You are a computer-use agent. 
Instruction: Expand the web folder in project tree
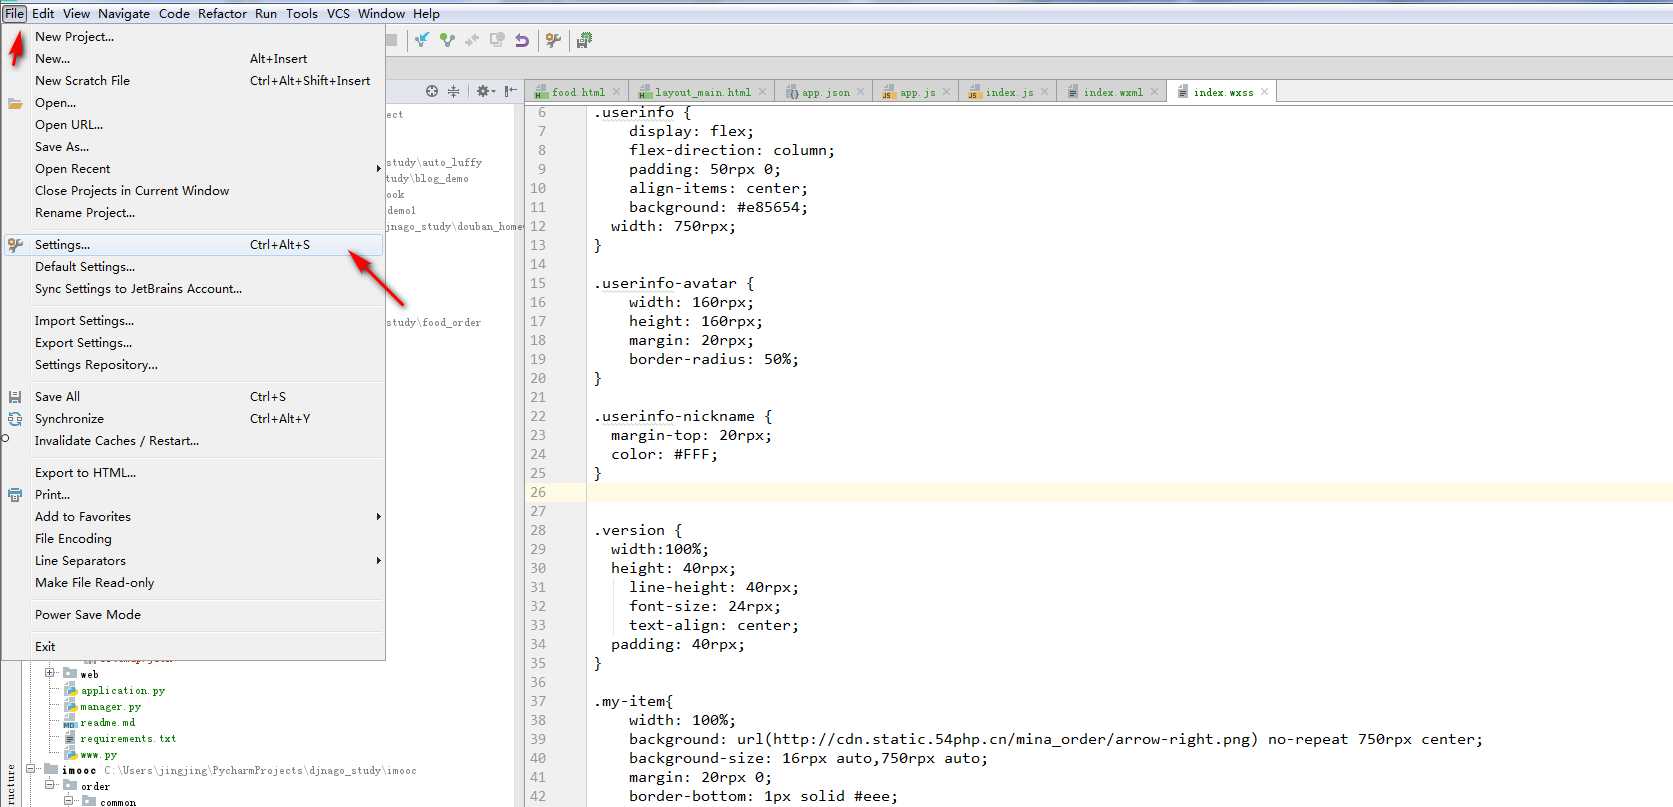(x=50, y=673)
